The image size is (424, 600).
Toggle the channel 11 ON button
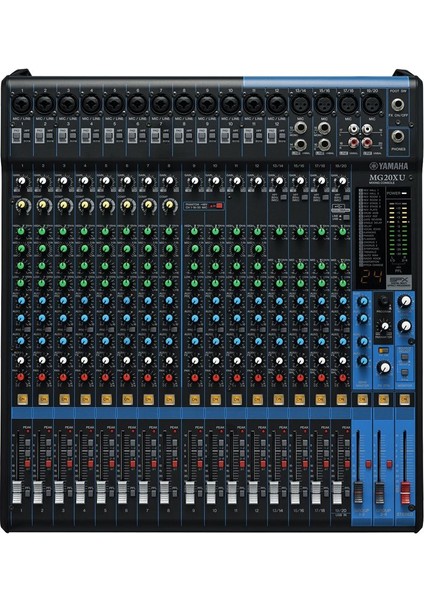[236, 399]
